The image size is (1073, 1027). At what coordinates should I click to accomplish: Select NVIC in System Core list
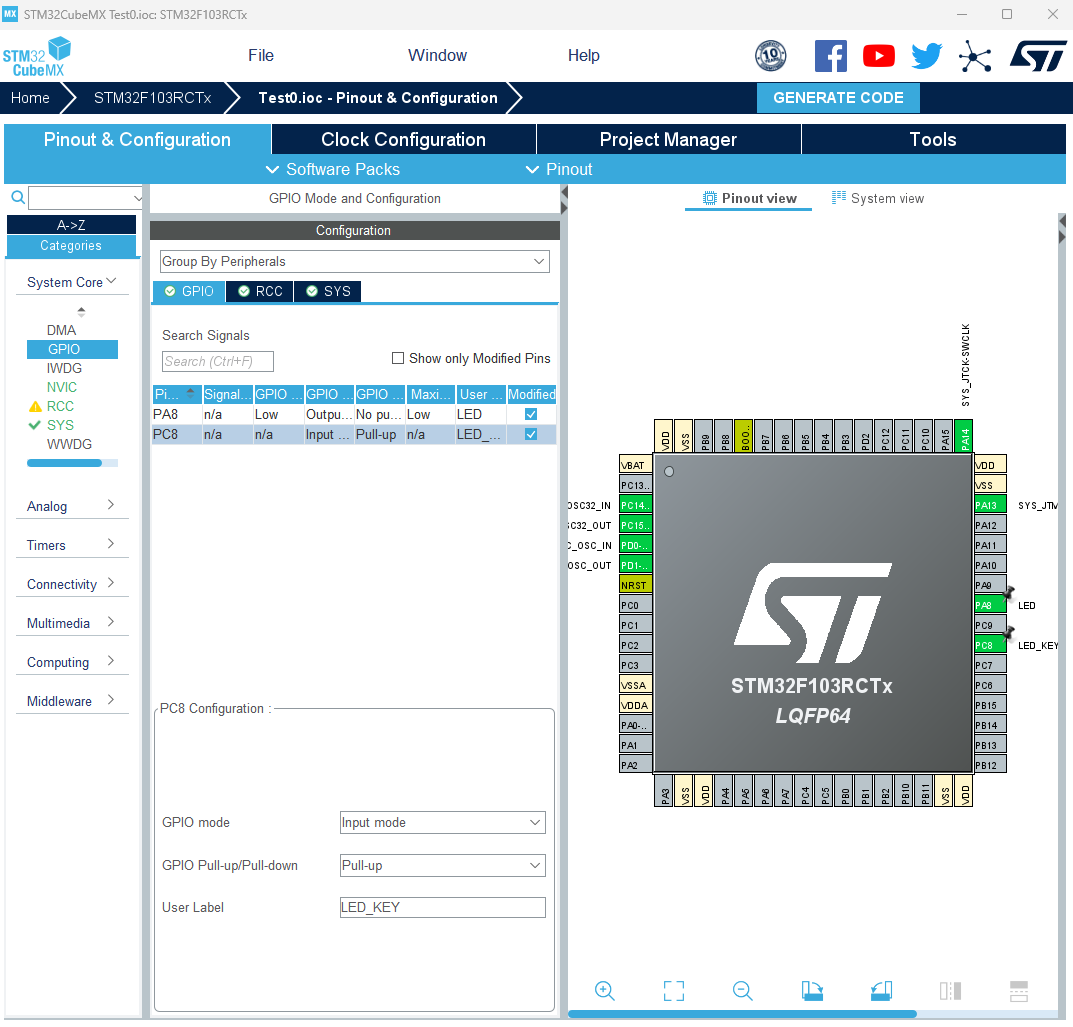[x=62, y=387]
